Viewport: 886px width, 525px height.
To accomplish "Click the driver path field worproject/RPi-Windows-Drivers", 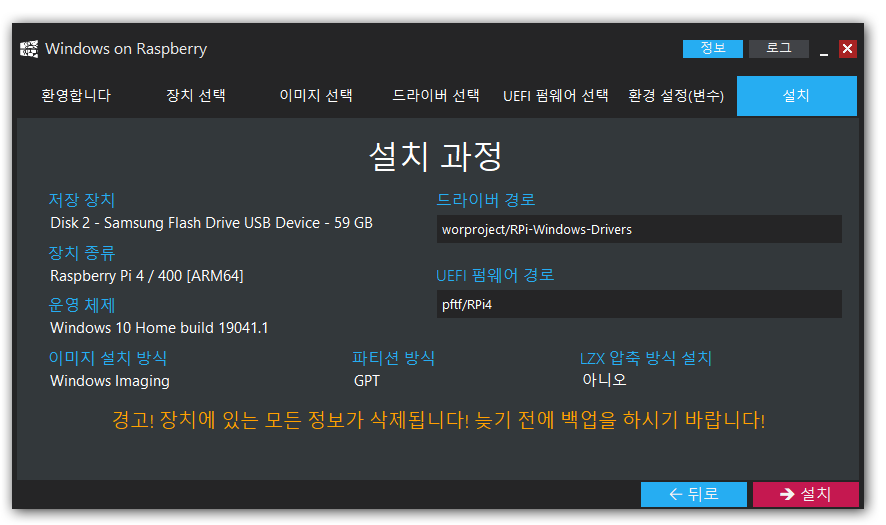I will [639, 229].
